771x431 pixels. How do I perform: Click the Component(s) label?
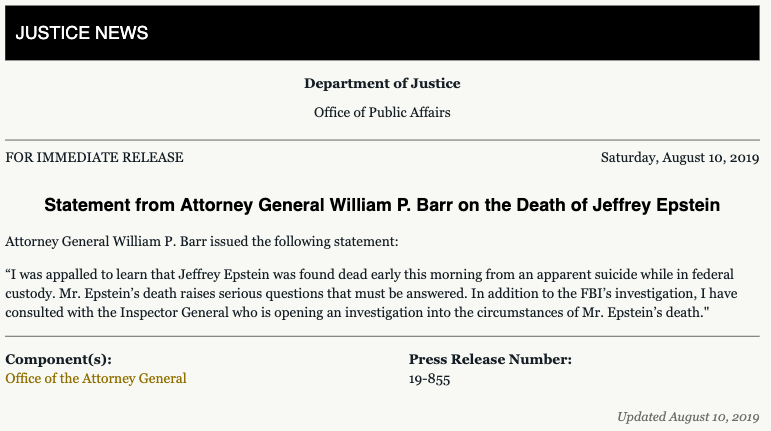click(58, 359)
